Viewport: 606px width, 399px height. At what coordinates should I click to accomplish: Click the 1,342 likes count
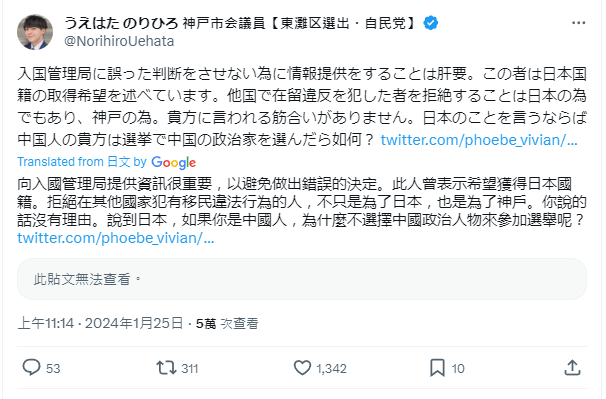point(331,368)
